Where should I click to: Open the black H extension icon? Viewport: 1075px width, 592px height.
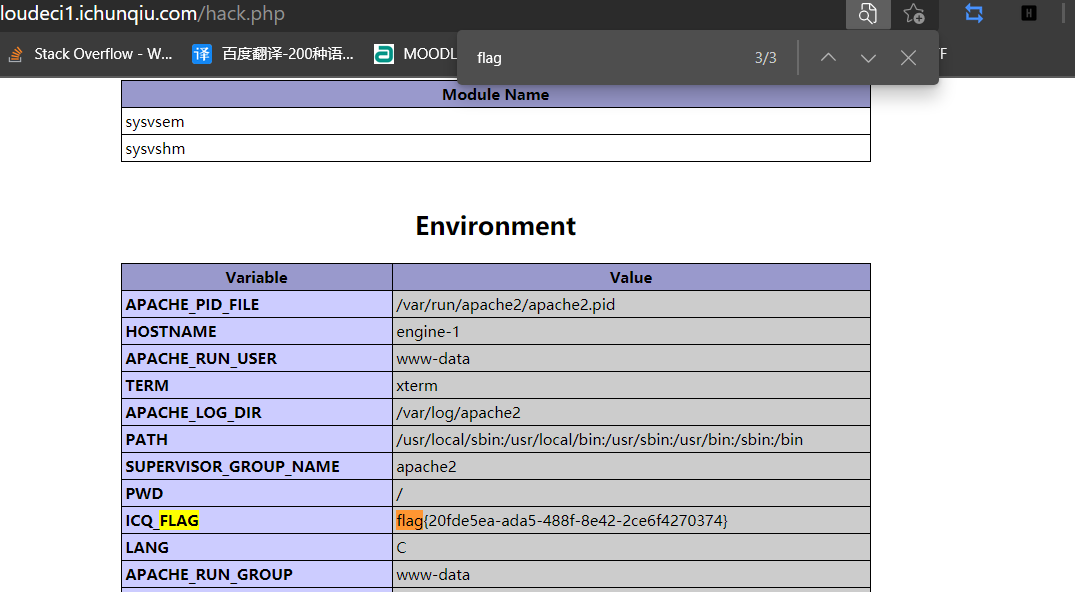click(1028, 13)
